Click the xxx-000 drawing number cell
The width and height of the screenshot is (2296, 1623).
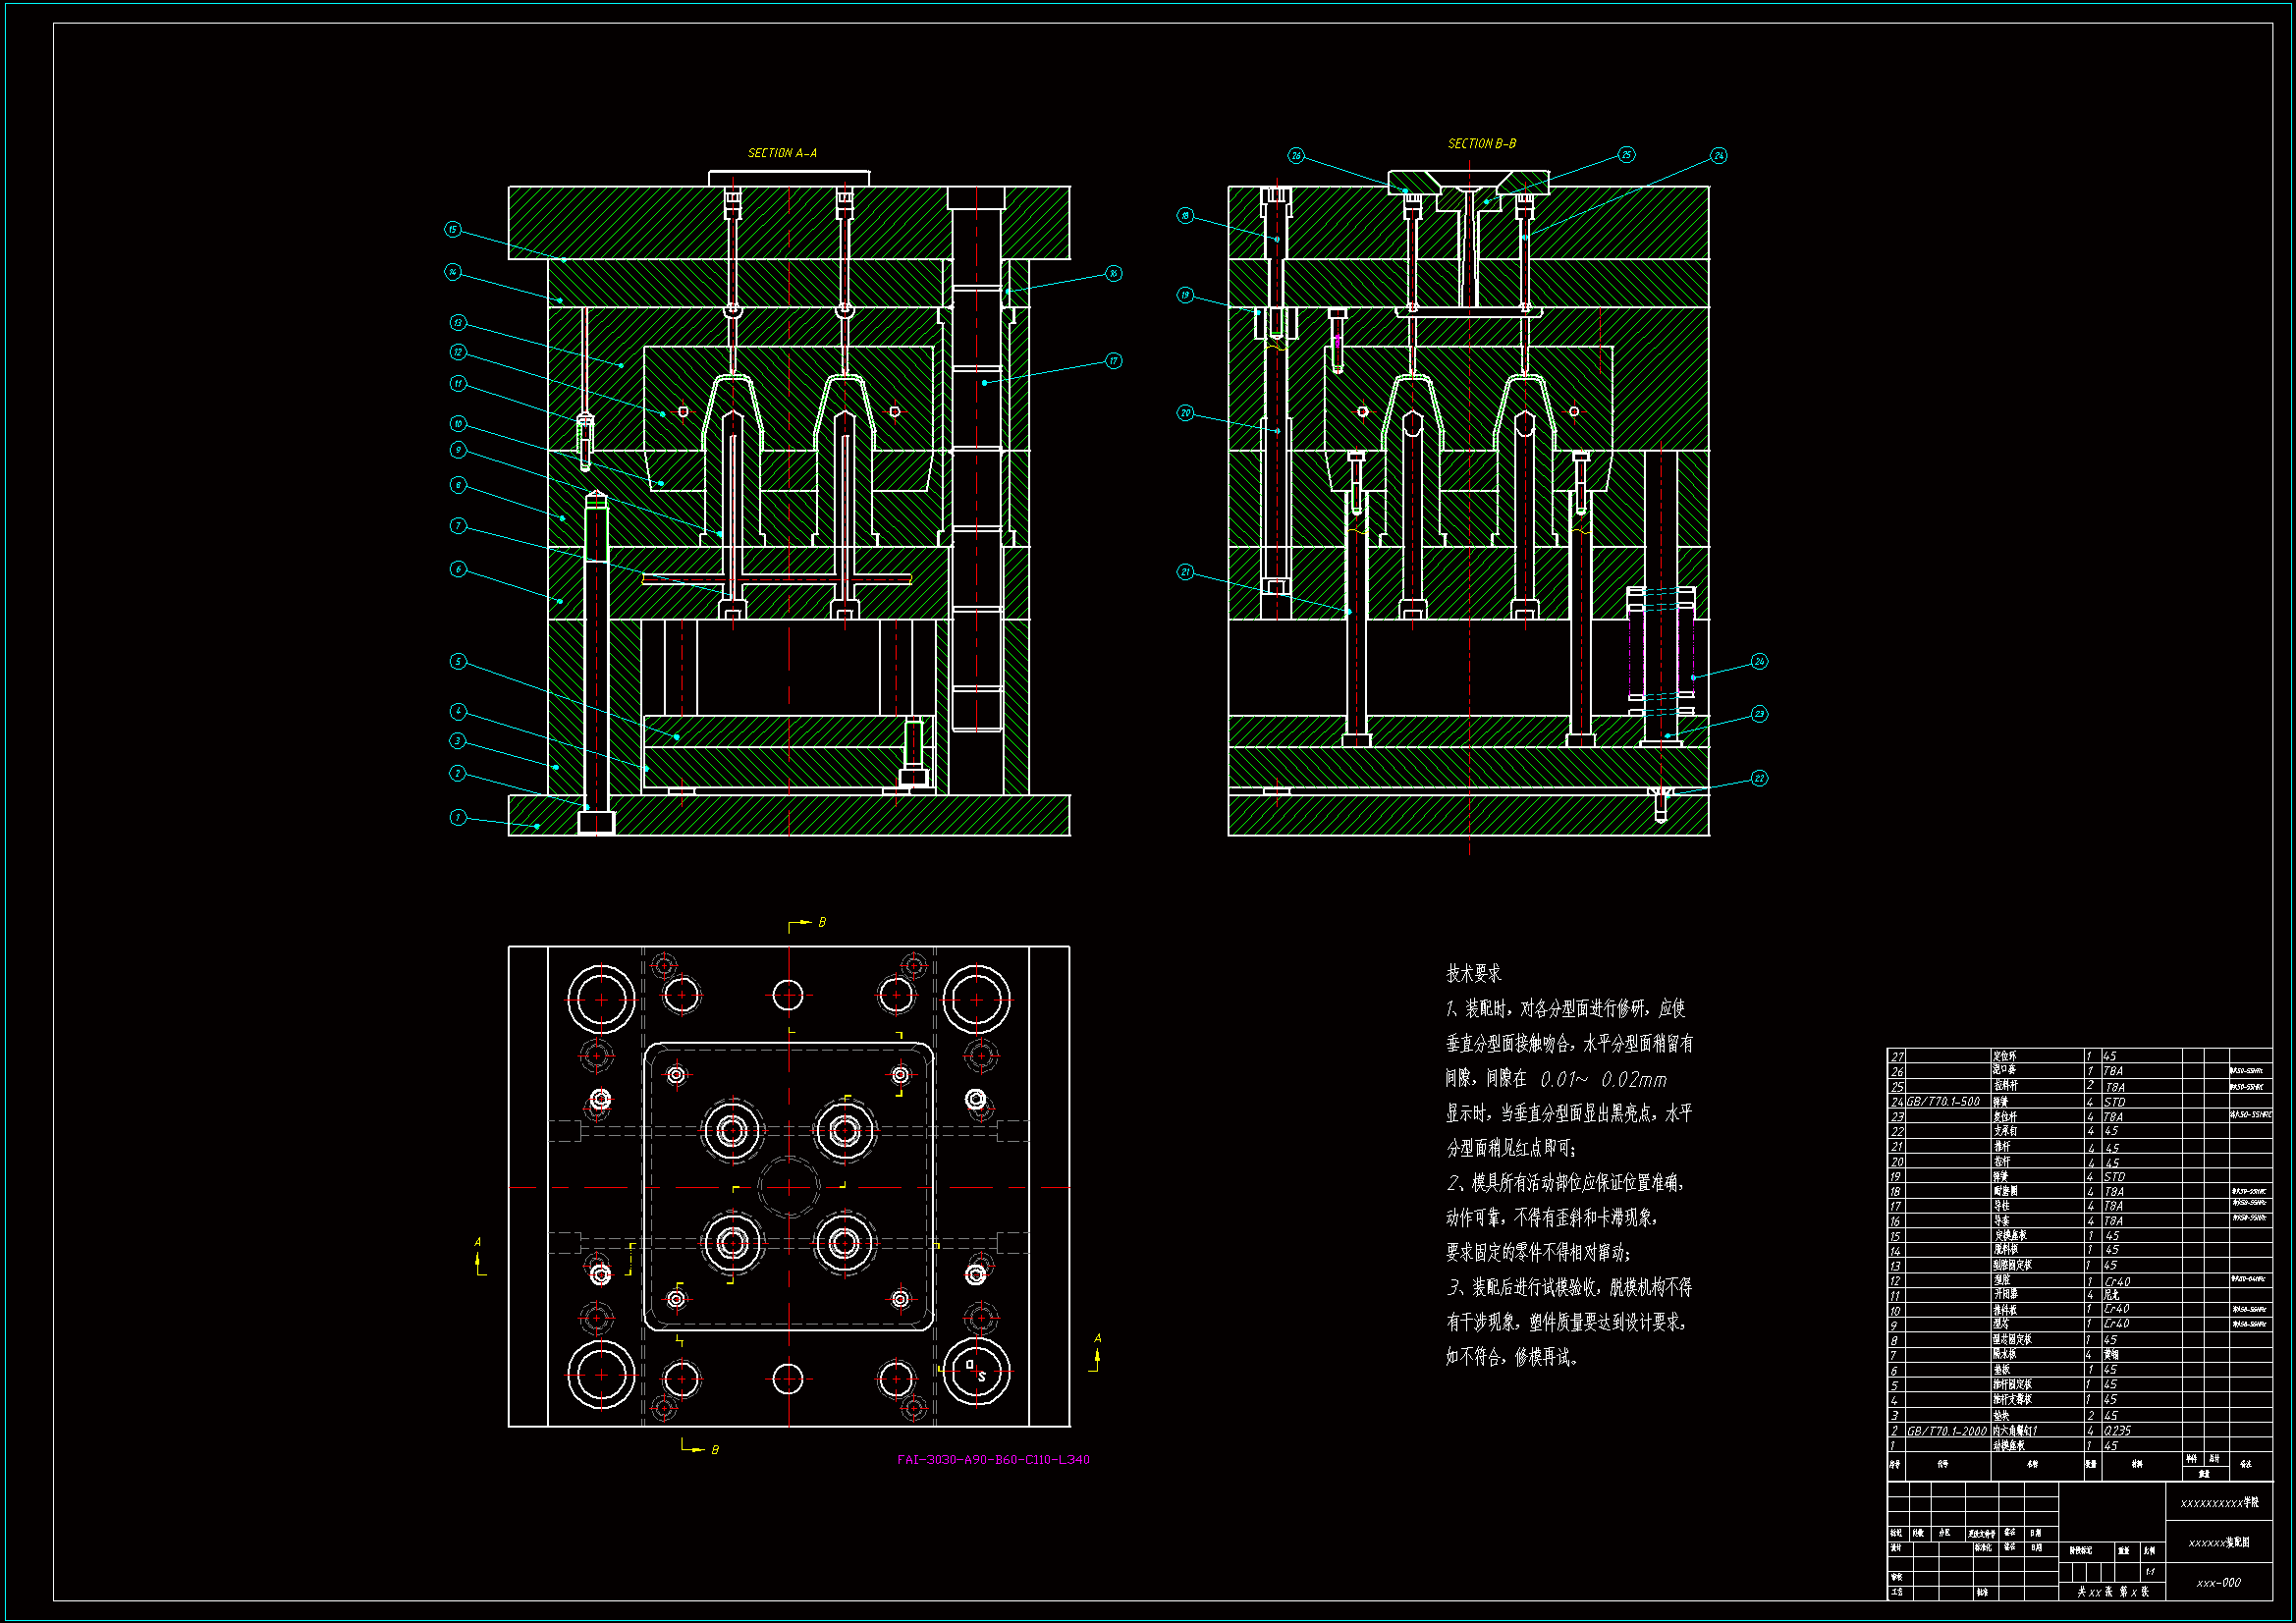pyautogui.click(x=2218, y=1582)
